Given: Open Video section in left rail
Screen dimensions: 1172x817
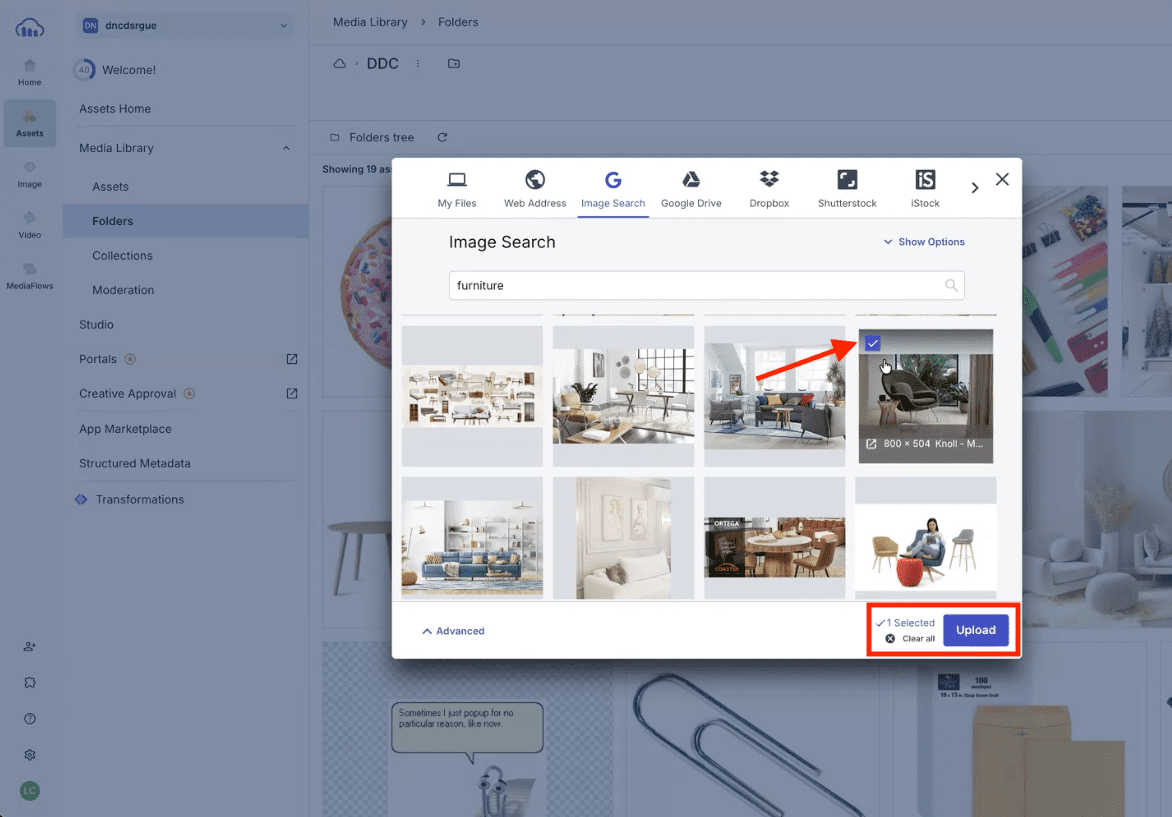Looking at the screenshot, I should pos(29,225).
